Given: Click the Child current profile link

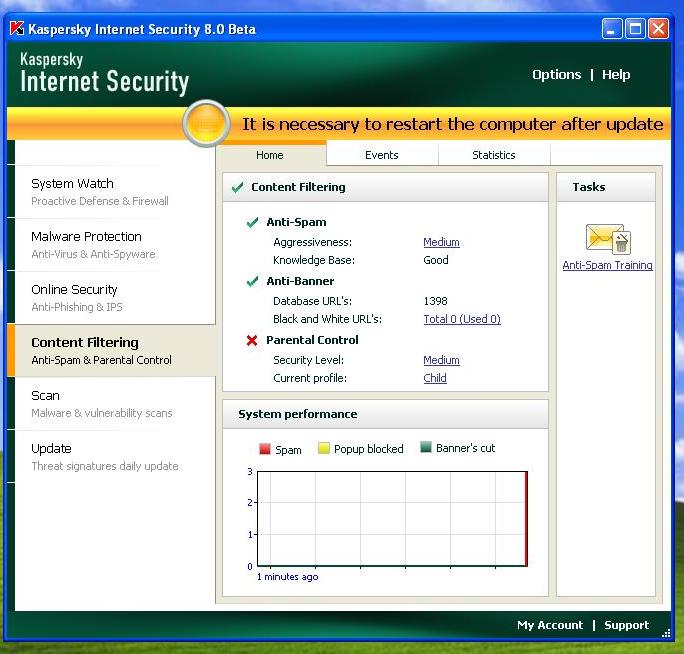Looking at the screenshot, I should (x=435, y=378).
